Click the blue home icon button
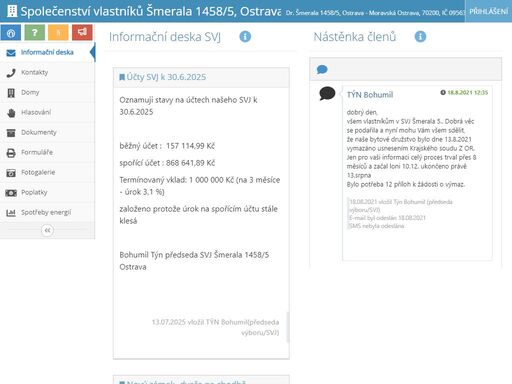The width and height of the screenshot is (512, 384). 11,33
